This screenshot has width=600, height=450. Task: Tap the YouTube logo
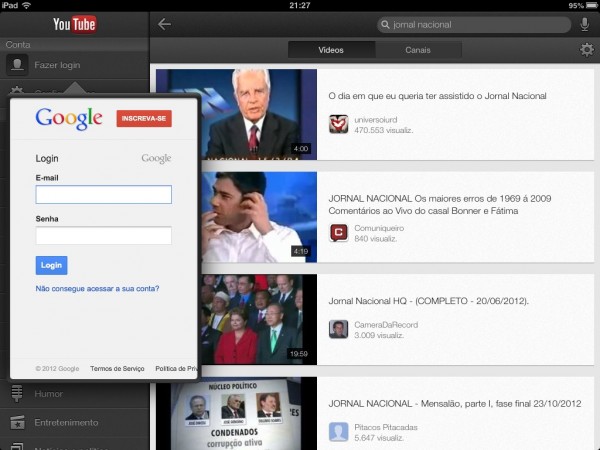[x=75, y=24]
